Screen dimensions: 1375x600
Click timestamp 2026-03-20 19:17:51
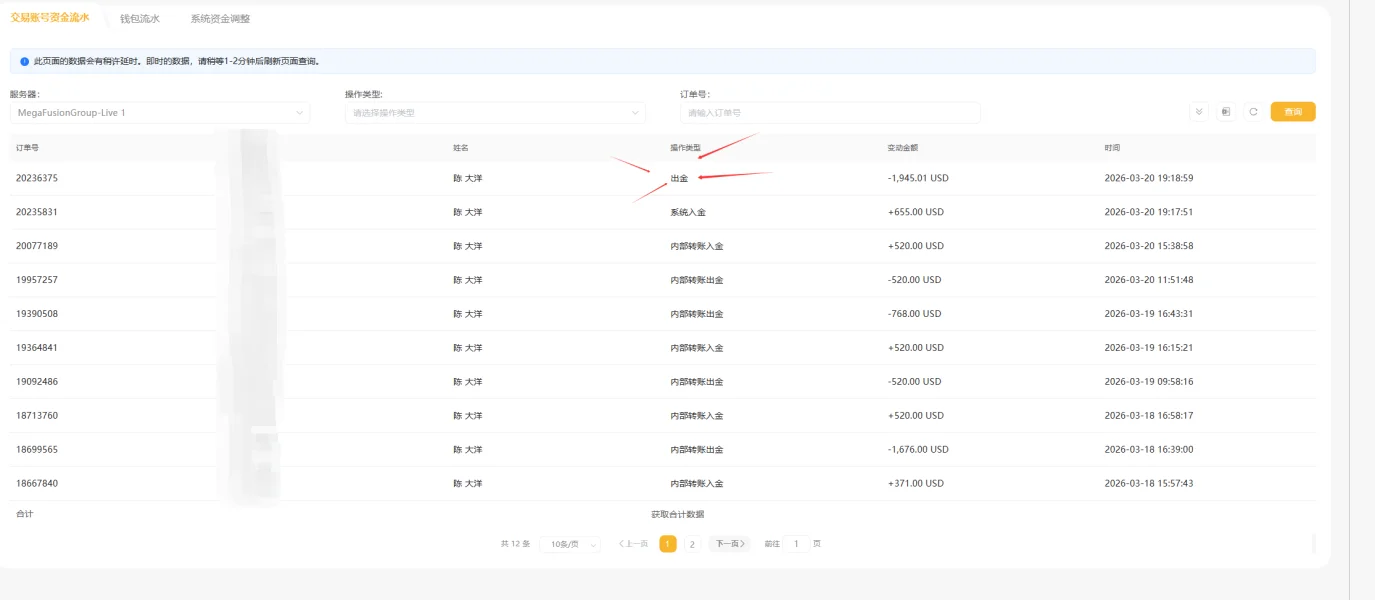pyautogui.click(x=1149, y=212)
